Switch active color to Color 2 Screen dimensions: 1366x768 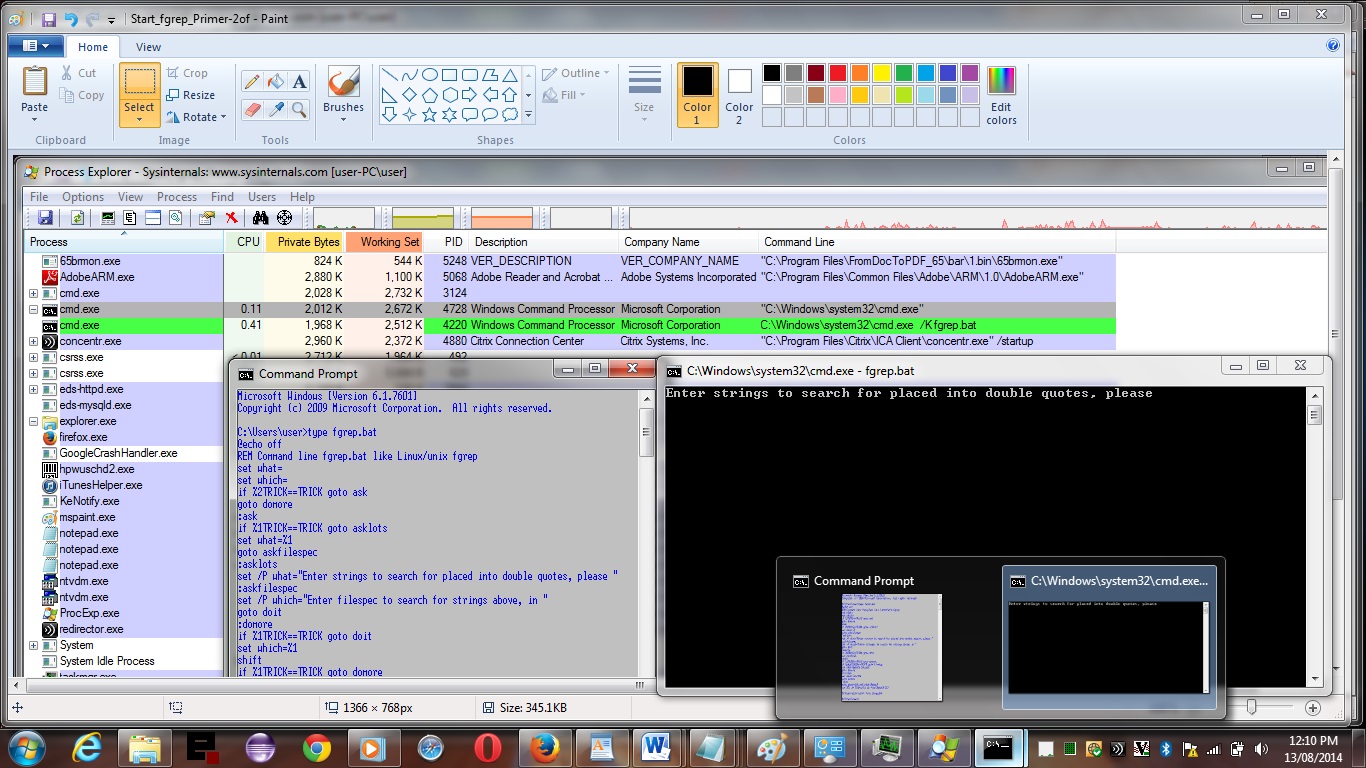point(739,95)
